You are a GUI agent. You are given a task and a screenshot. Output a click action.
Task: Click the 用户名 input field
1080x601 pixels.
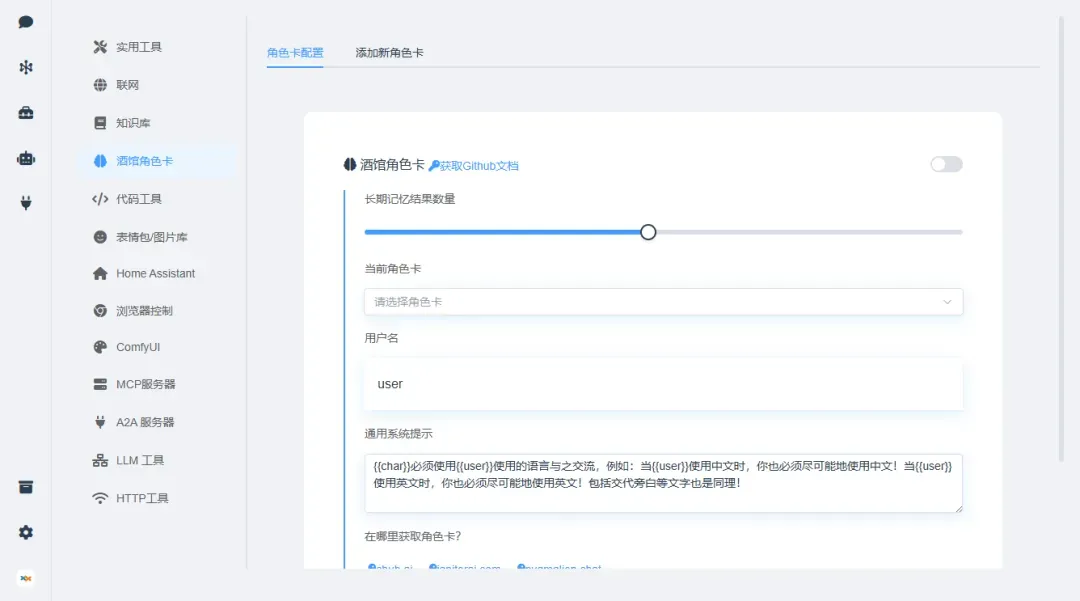coord(662,384)
